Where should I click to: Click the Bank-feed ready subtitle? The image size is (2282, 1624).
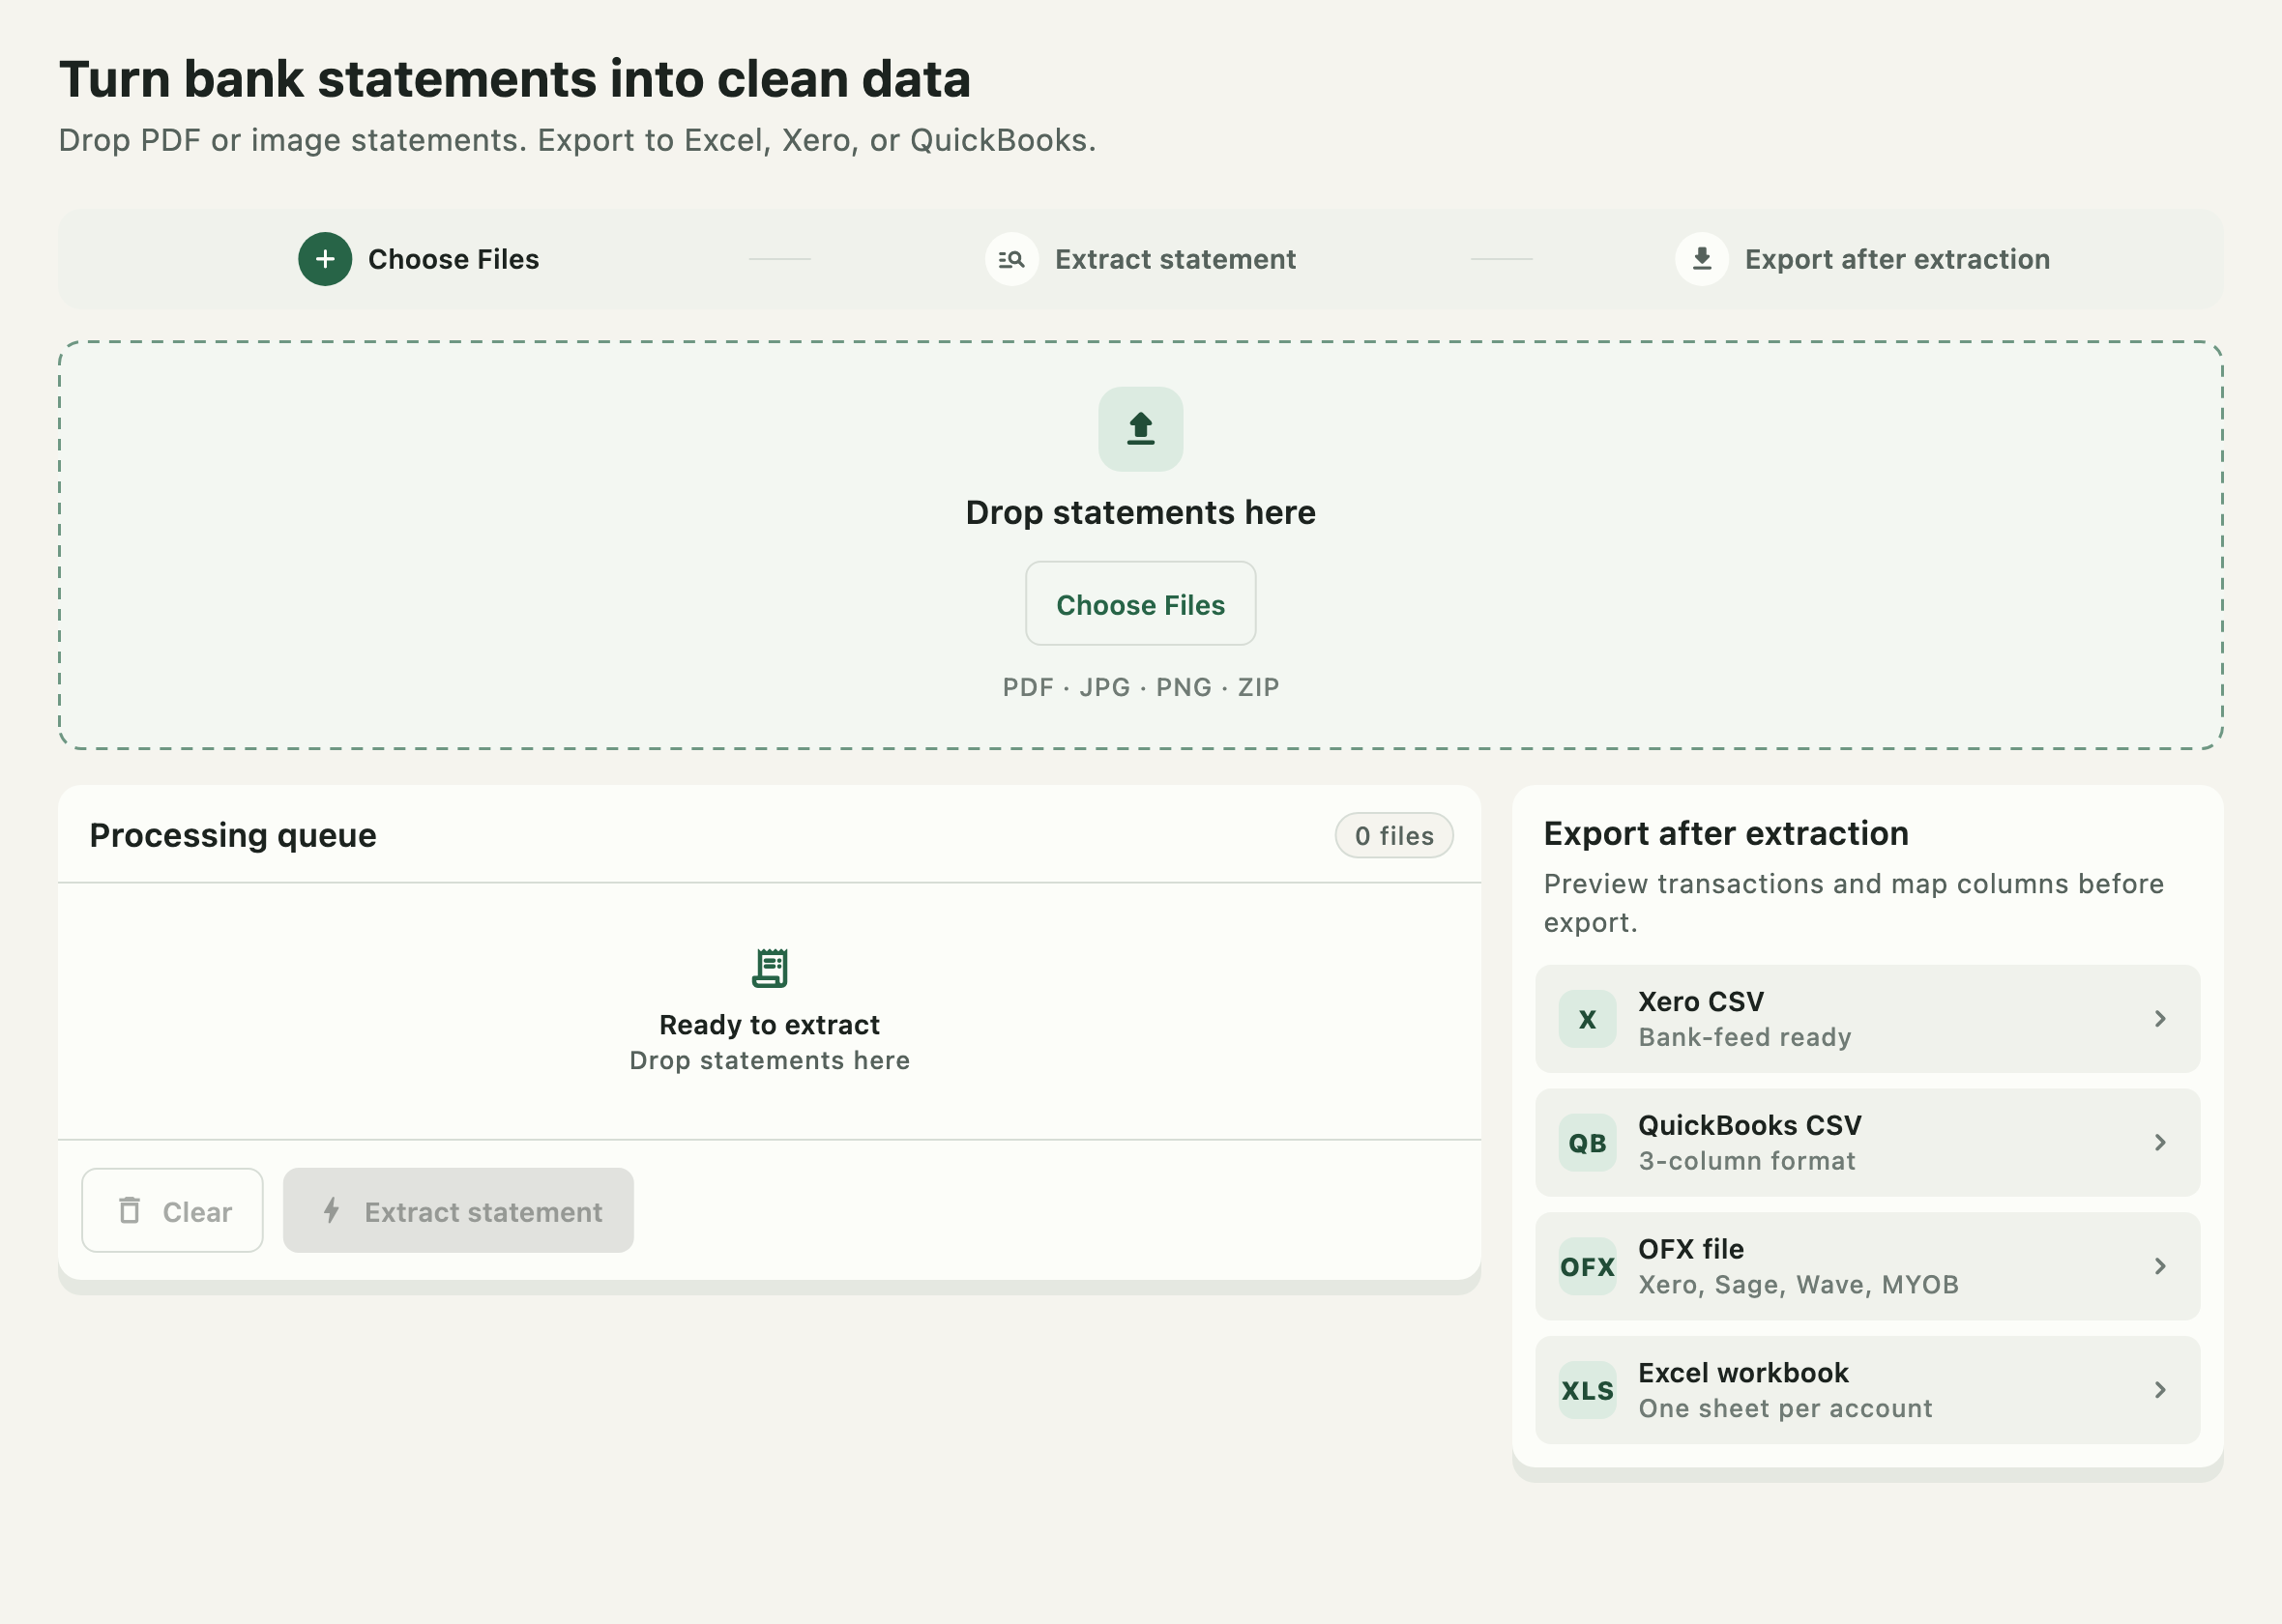point(1745,1038)
